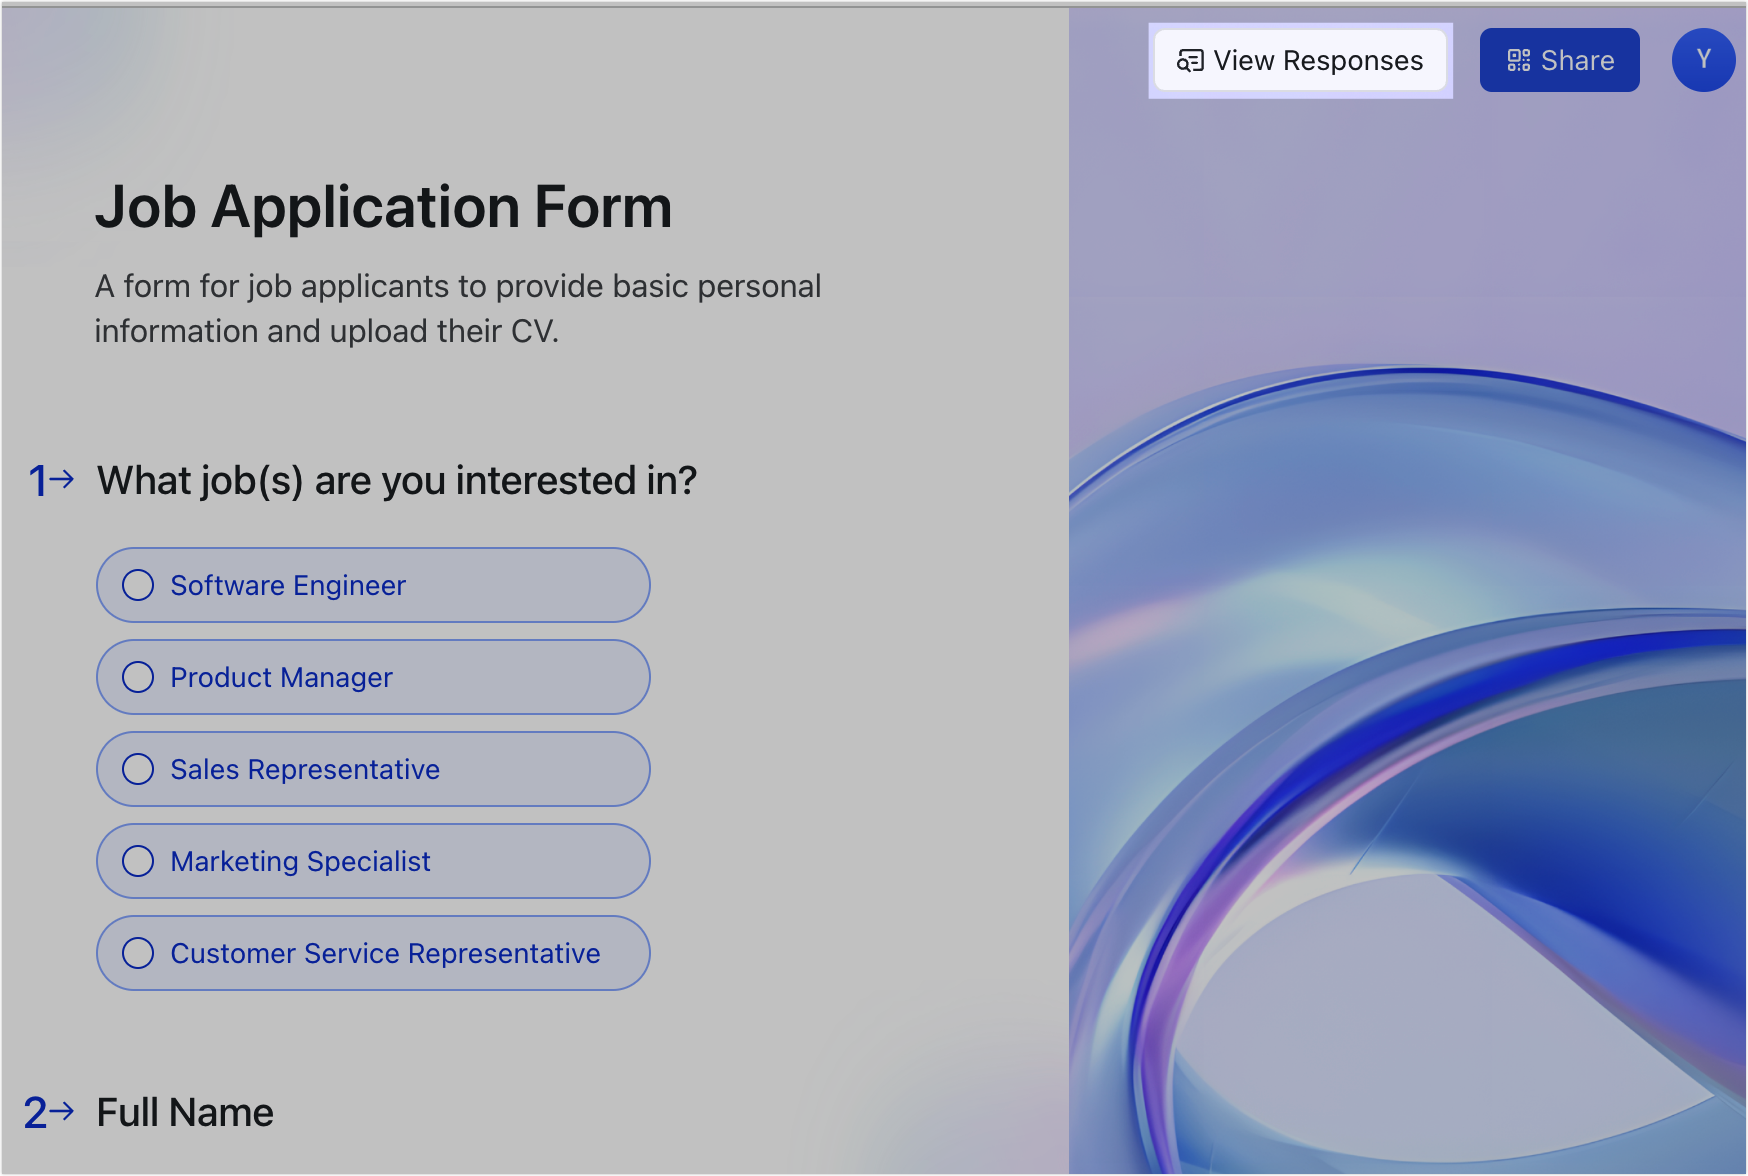Click question 1 heading about job interests

tap(395, 481)
